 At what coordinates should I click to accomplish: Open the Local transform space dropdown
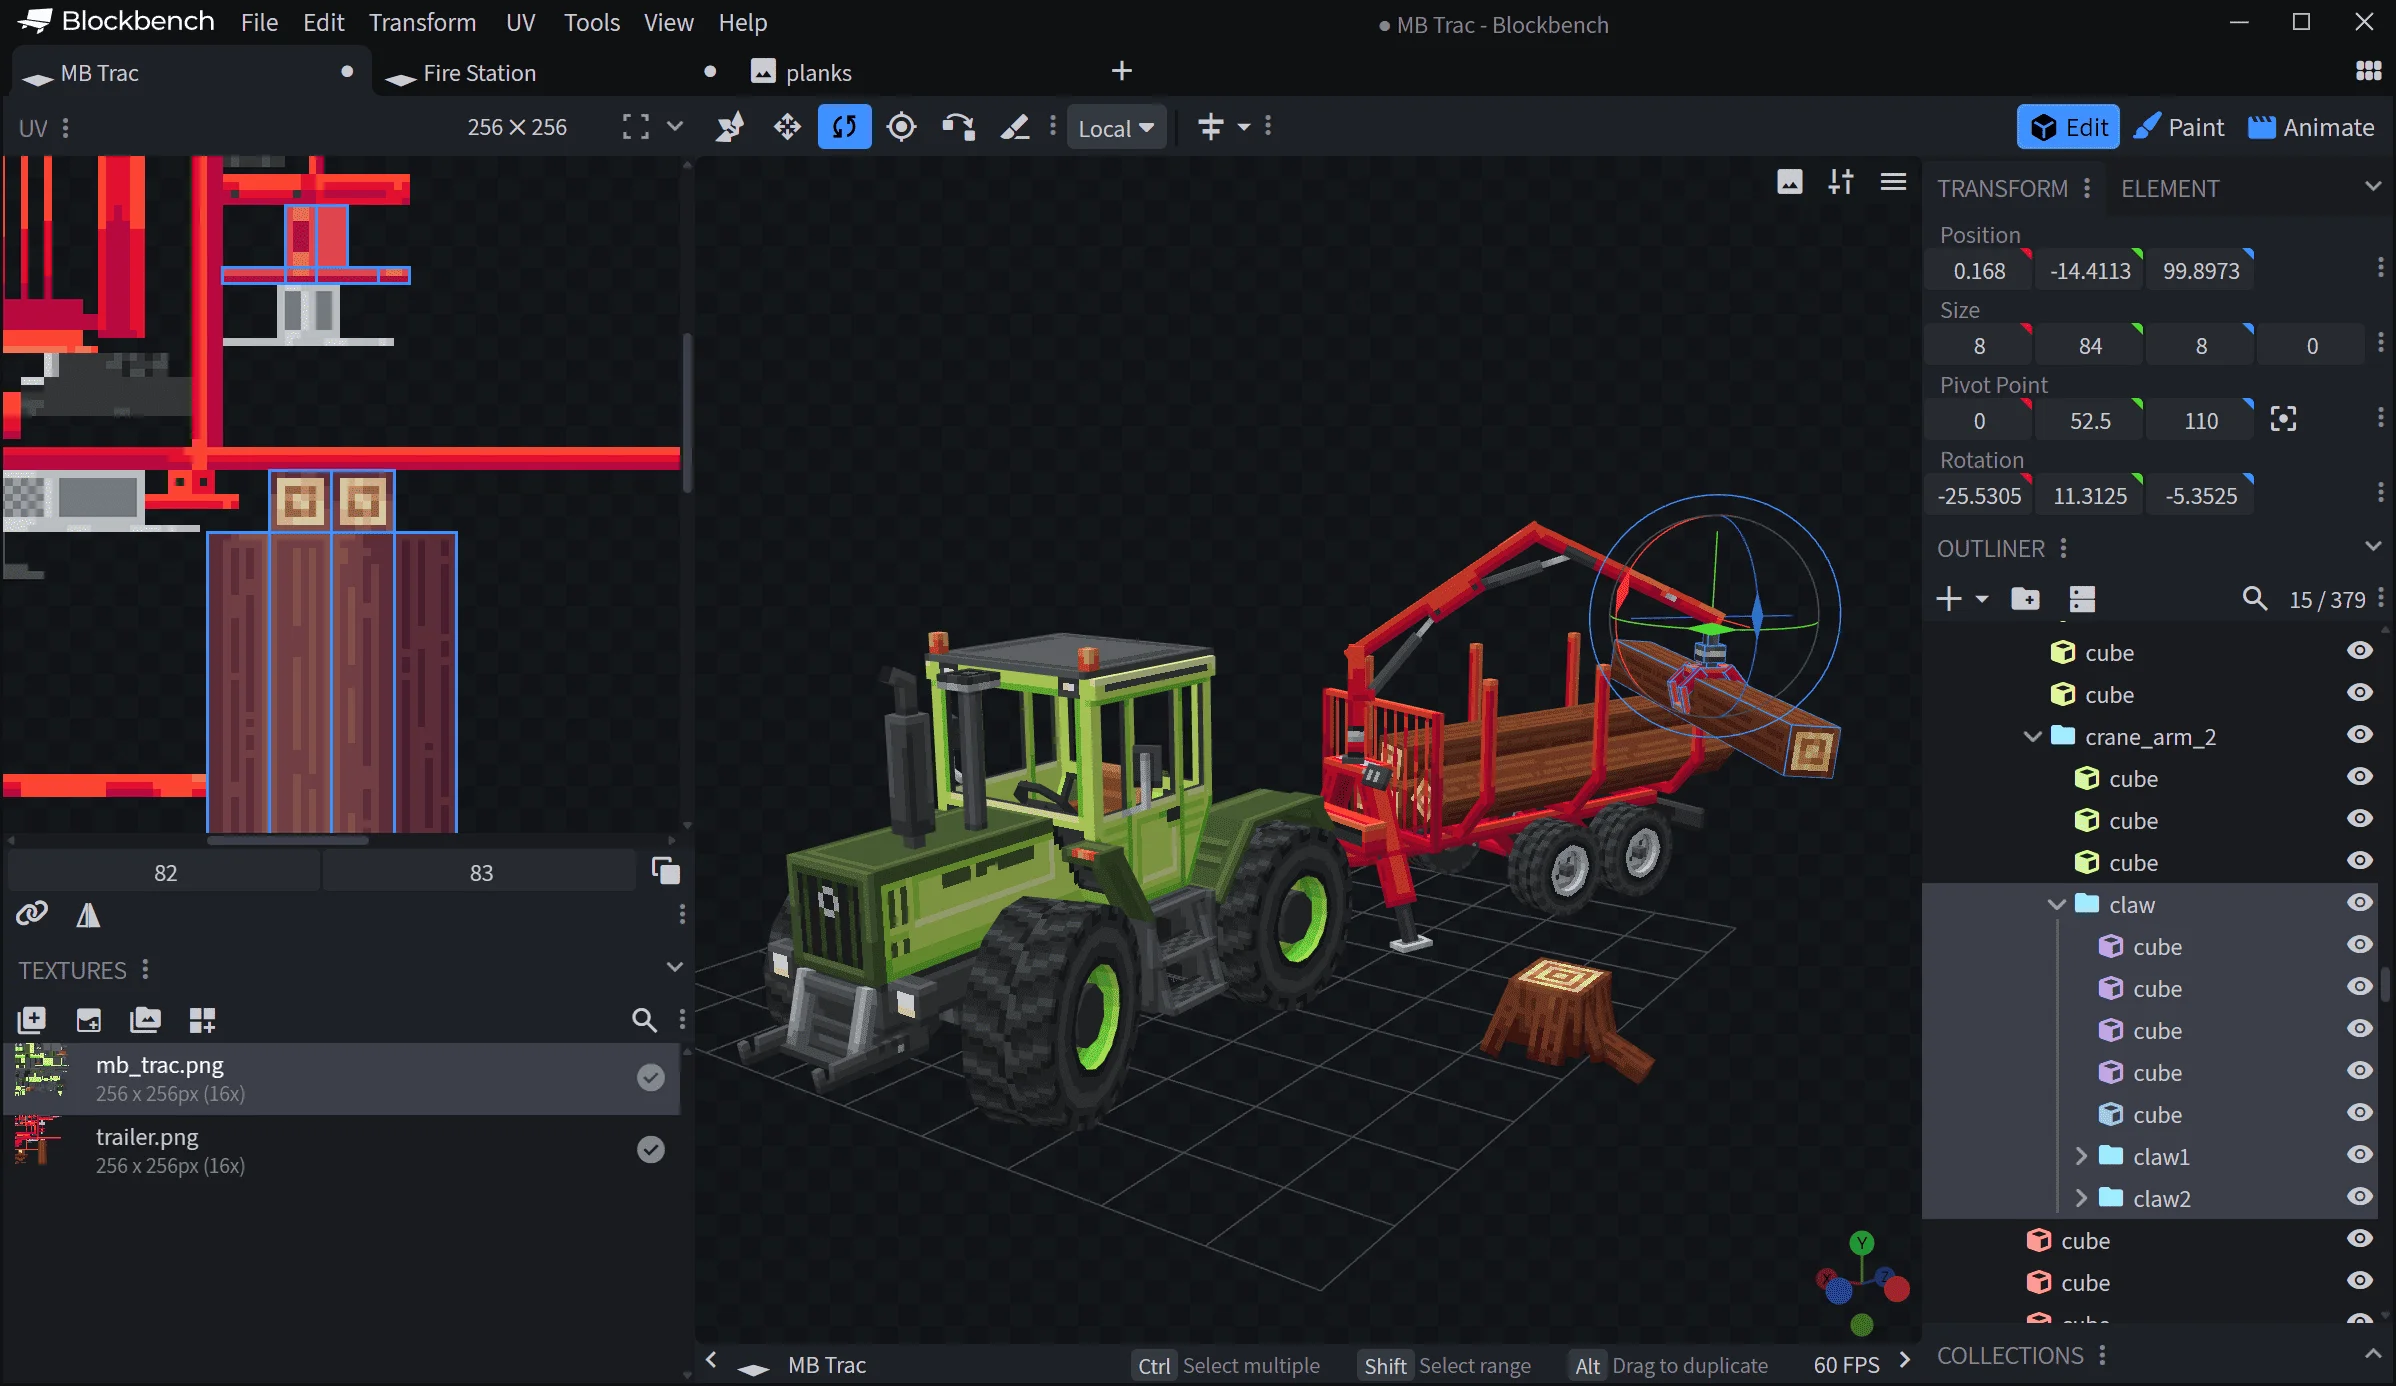point(1117,127)
